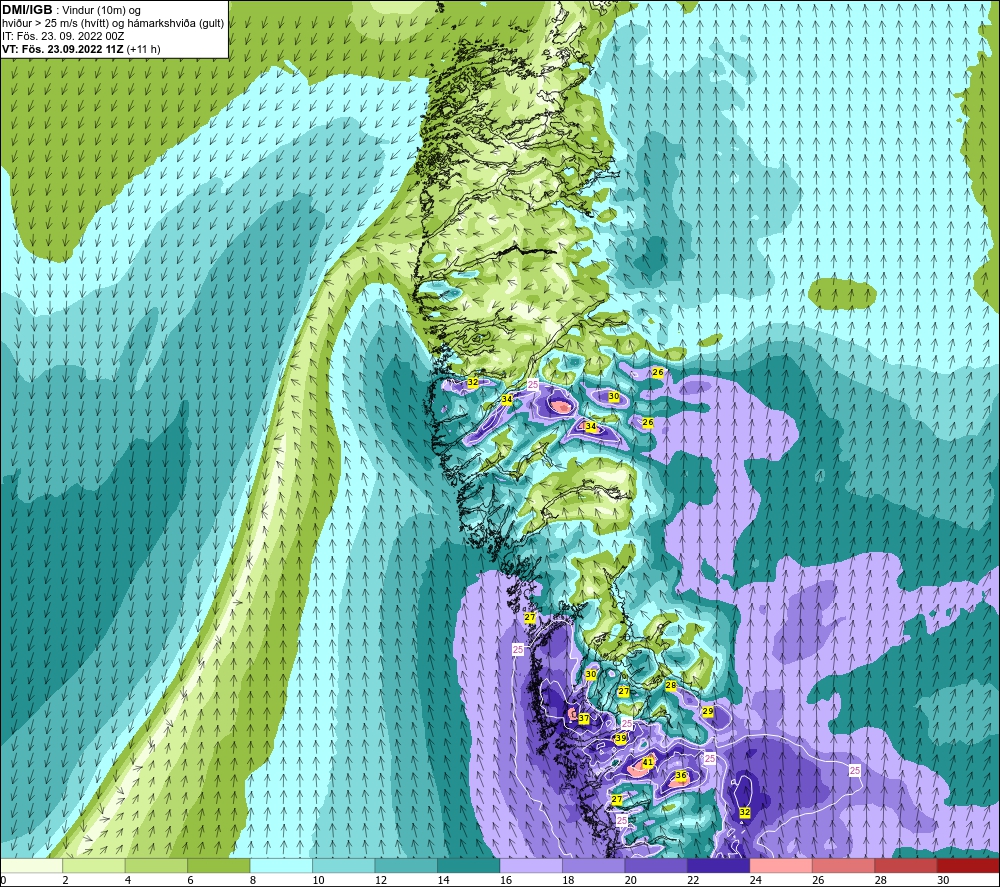
Task: Pick the light cyan legend swatch between 8 and 10
Action: [x=281, y=866]
